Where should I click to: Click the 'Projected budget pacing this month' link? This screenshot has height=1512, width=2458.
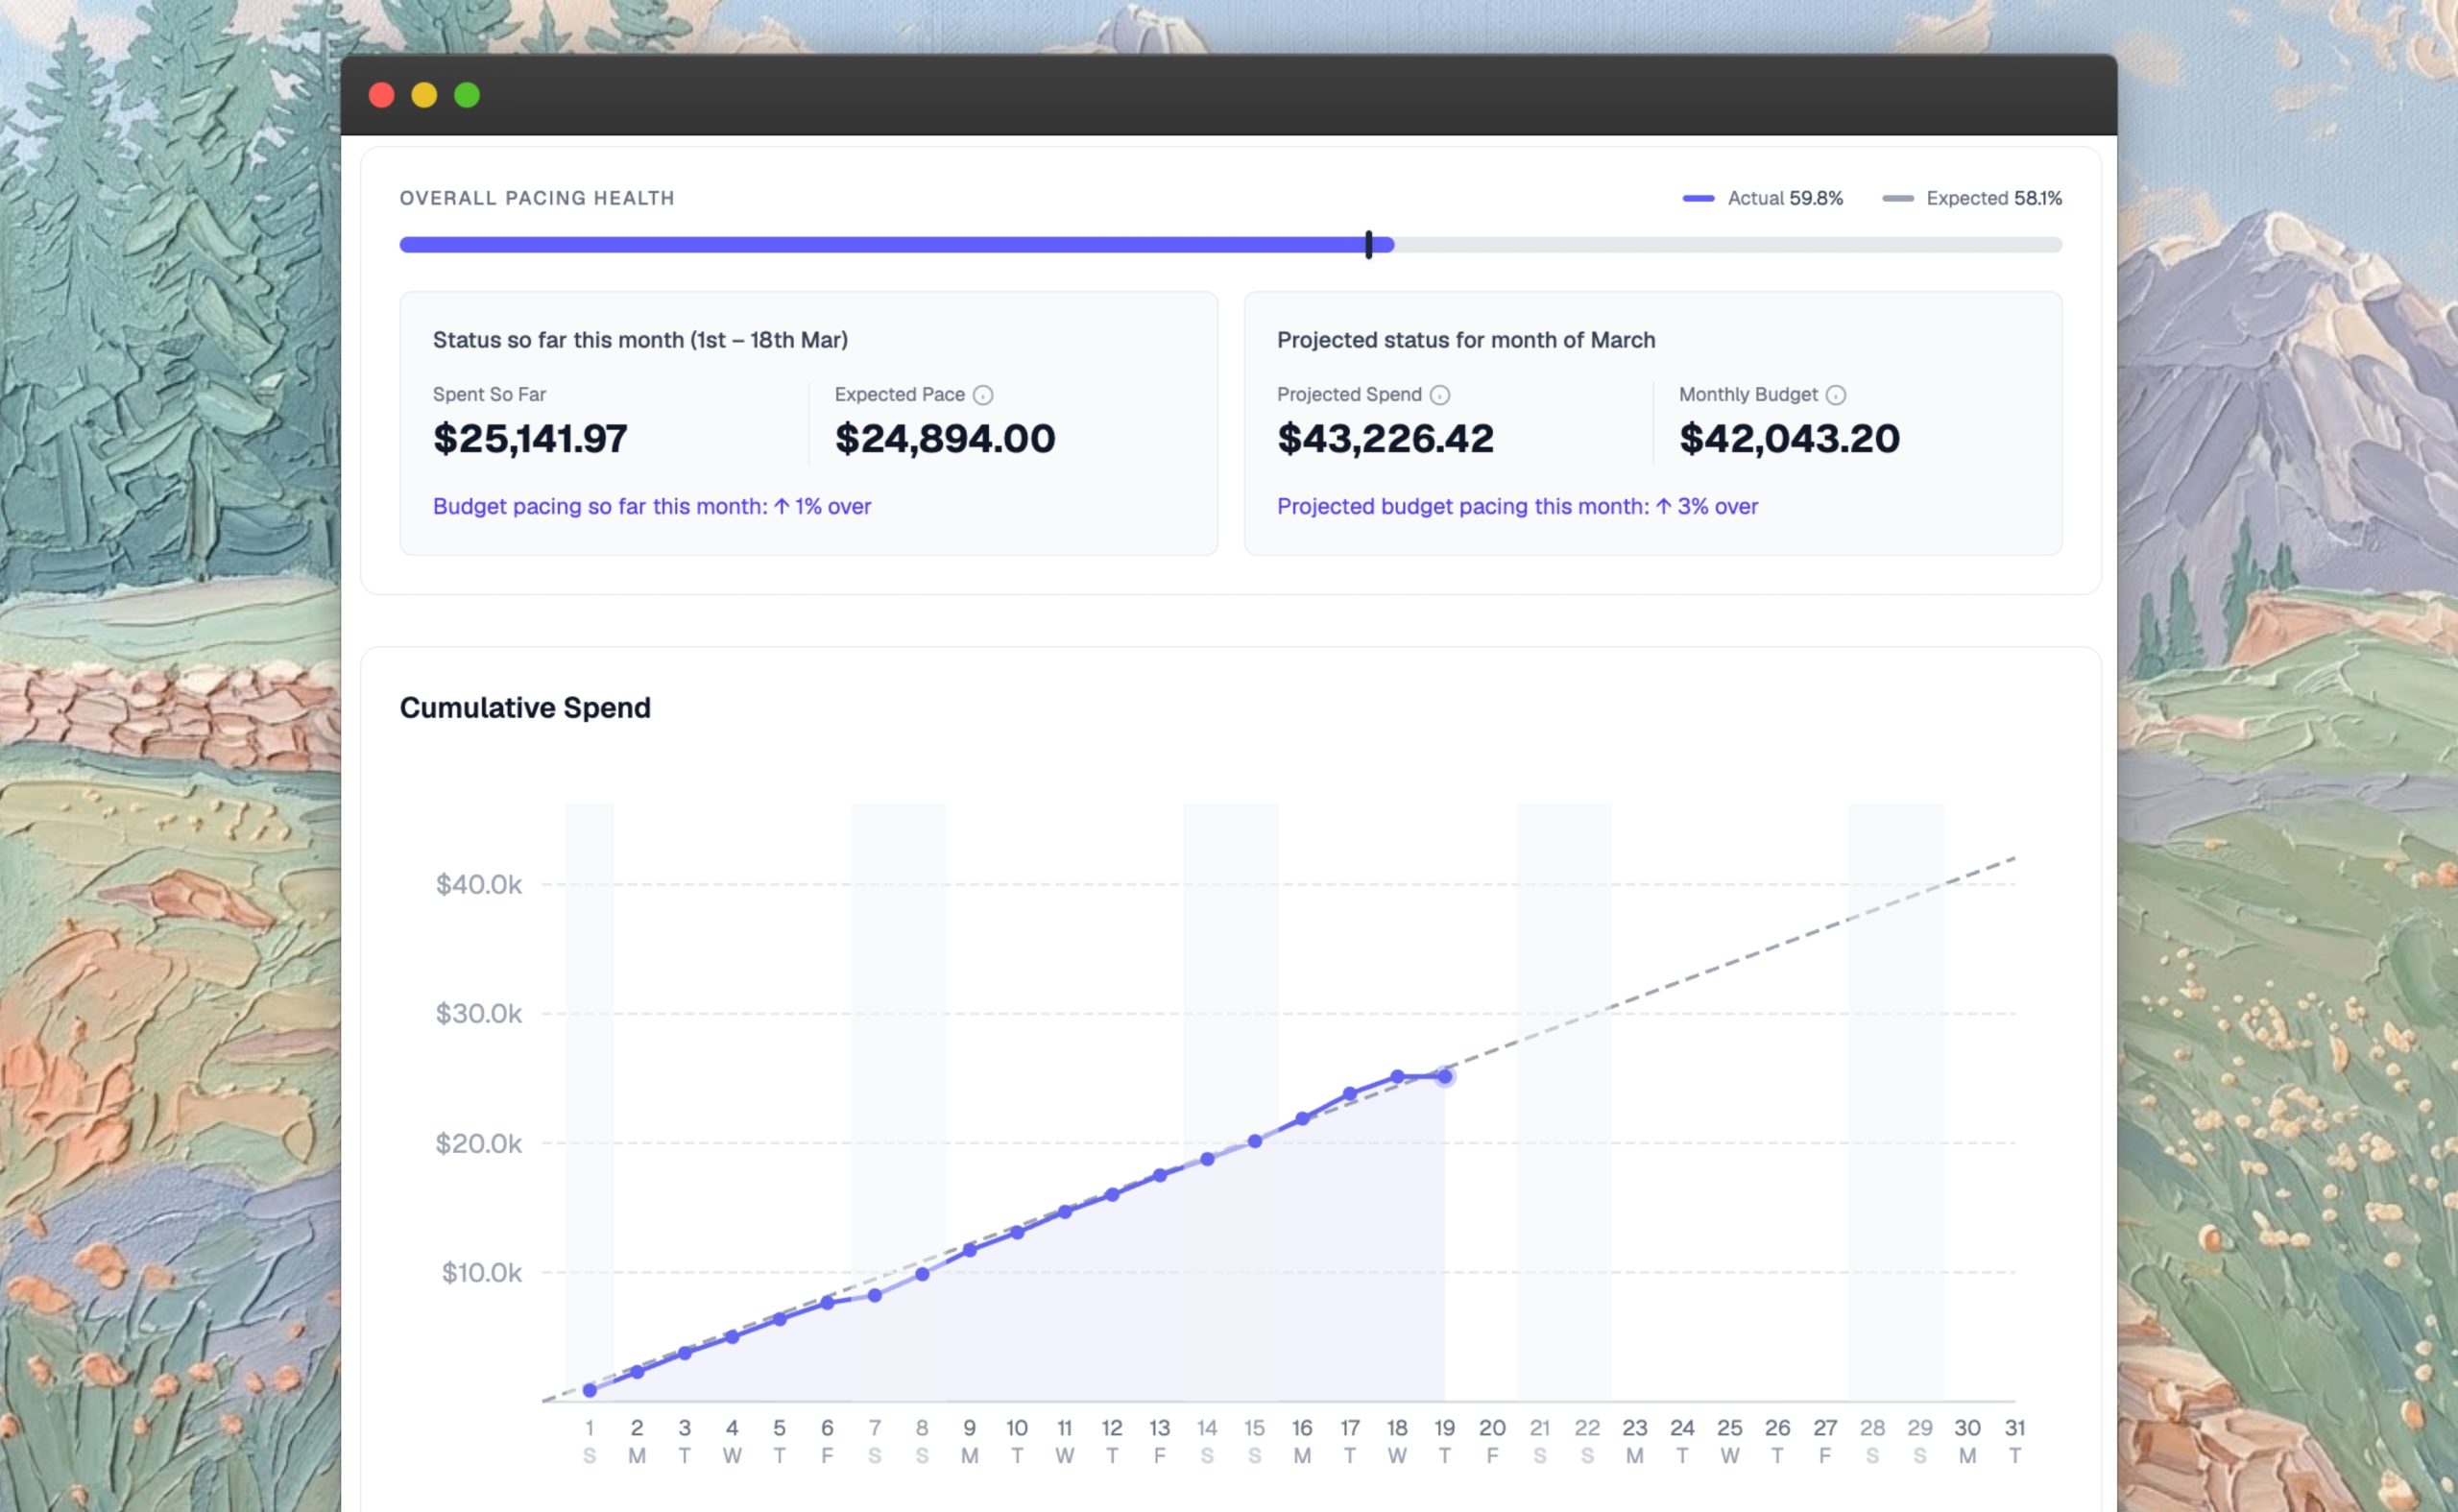click(x=1516, y=507)
